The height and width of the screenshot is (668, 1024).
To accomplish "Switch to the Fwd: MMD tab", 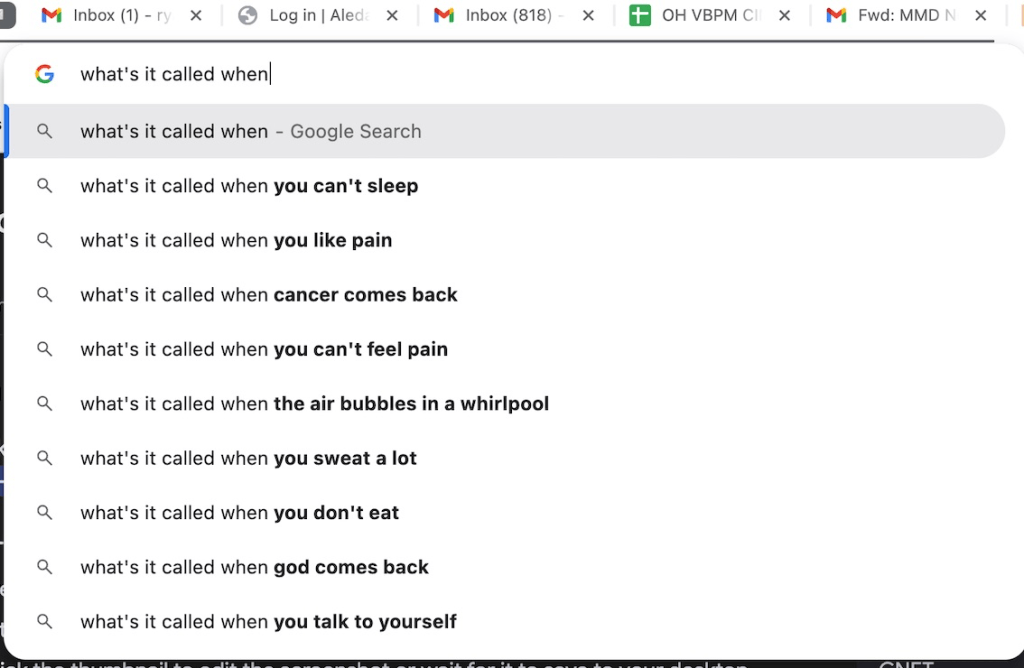I will 898,16.
